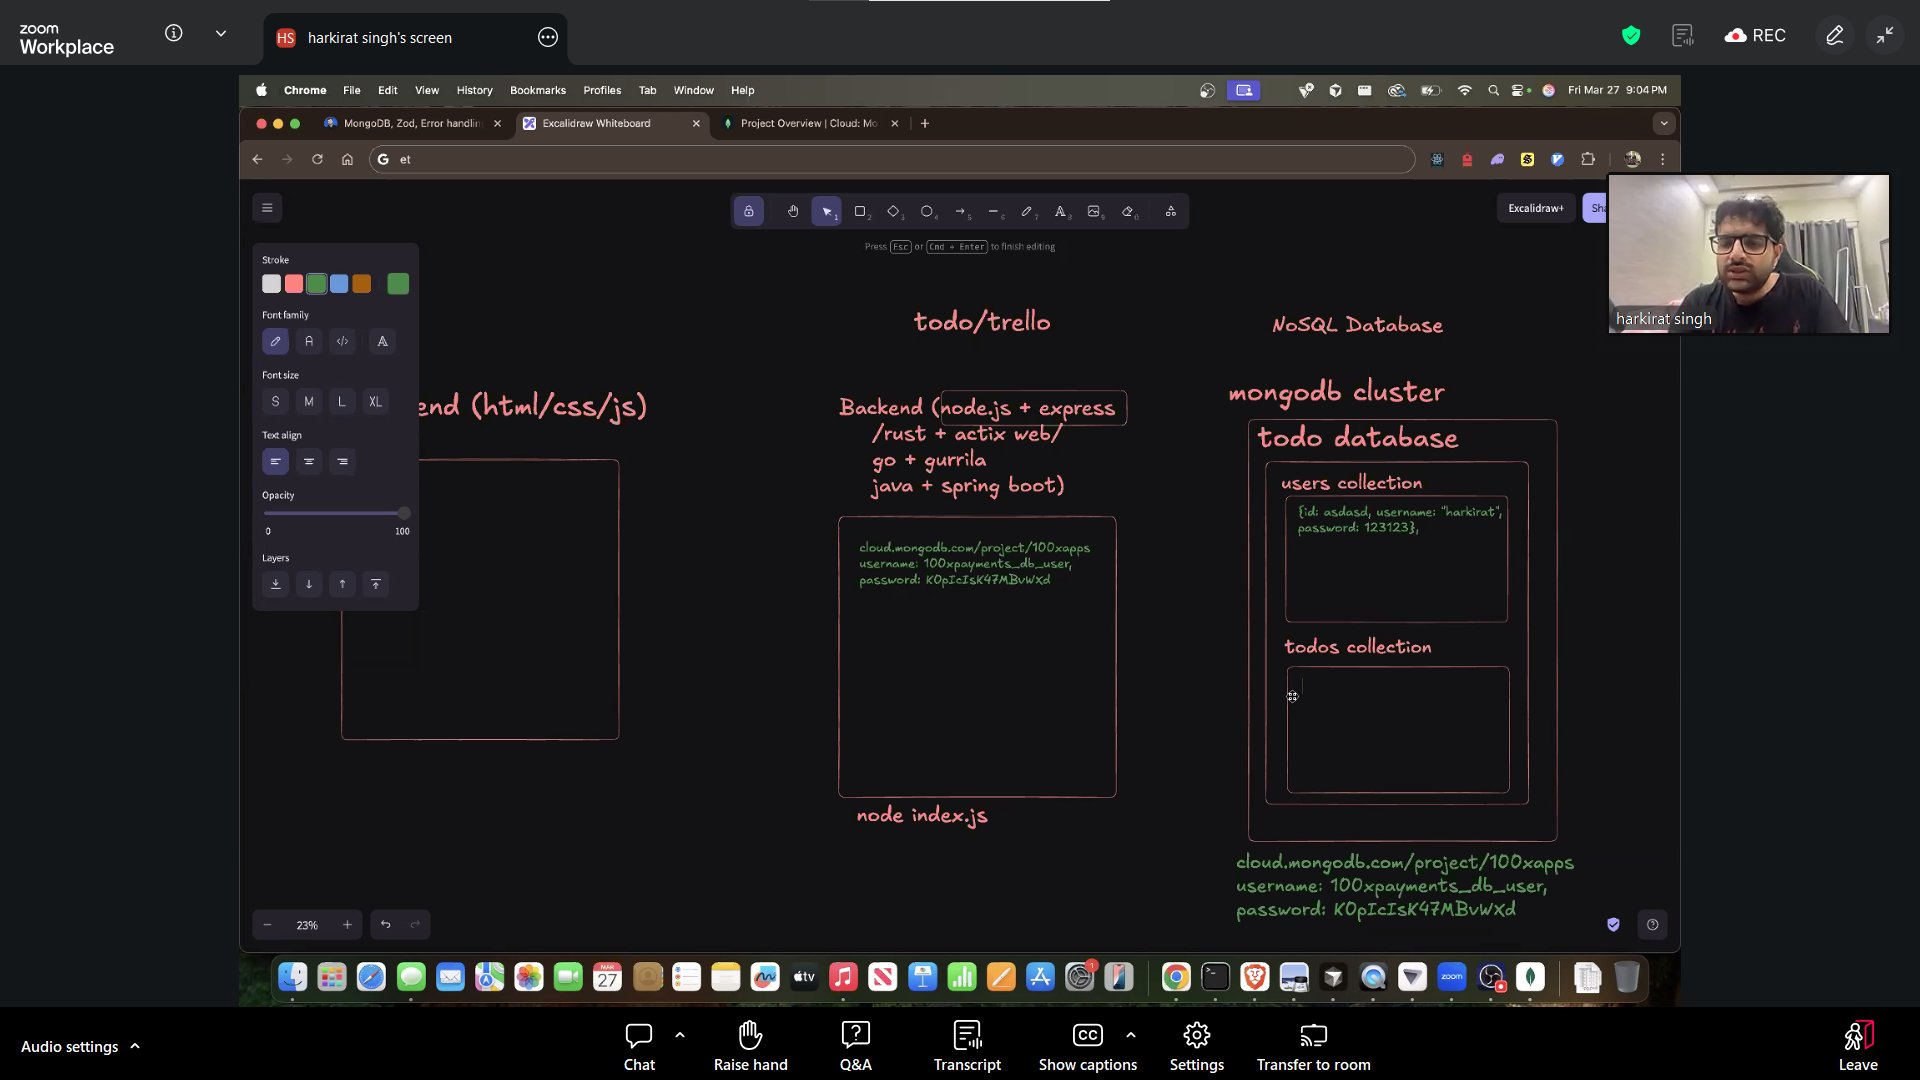Screen dimensions: 1920x1080
Task: Toggle the canvas lock tool
Action: [x=748, y=211]
